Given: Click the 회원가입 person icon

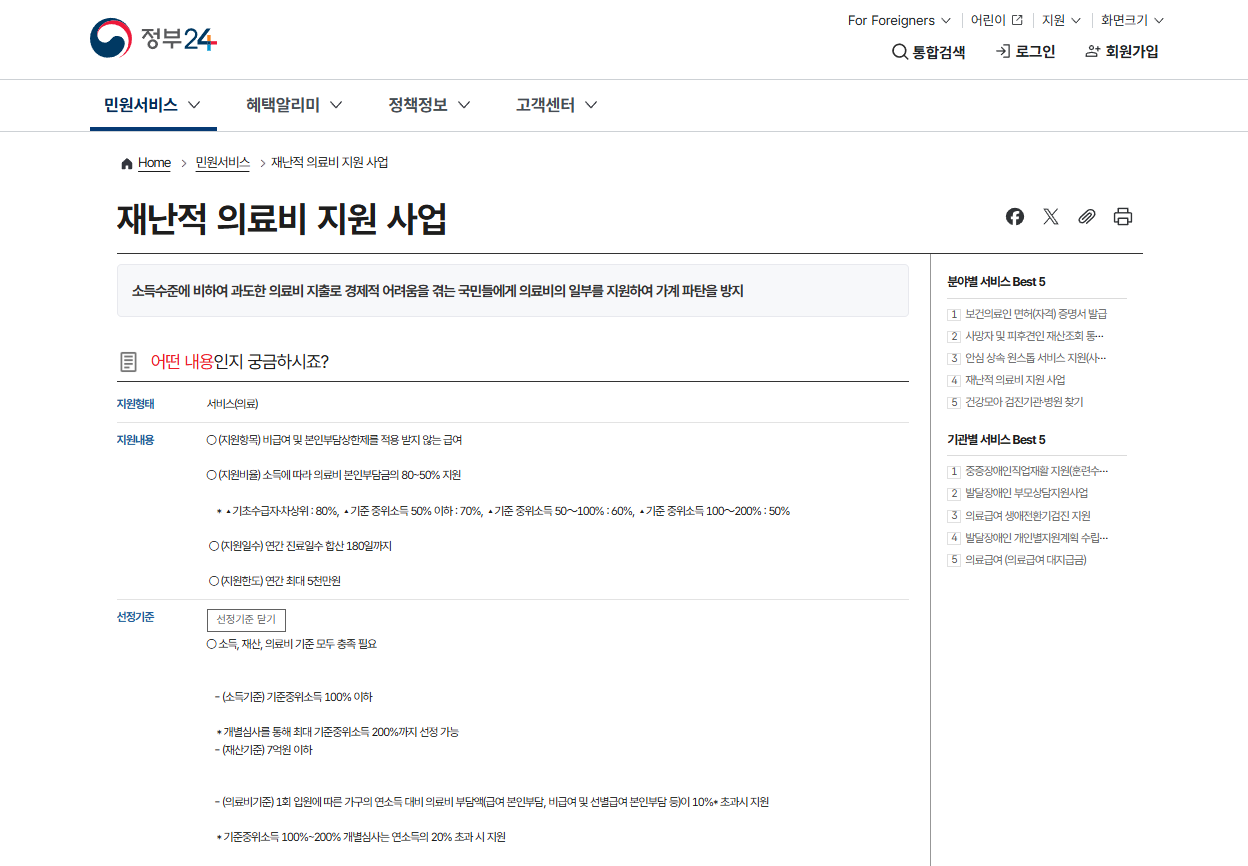Looking at the screenshot, I should [x=1091, y=52].
